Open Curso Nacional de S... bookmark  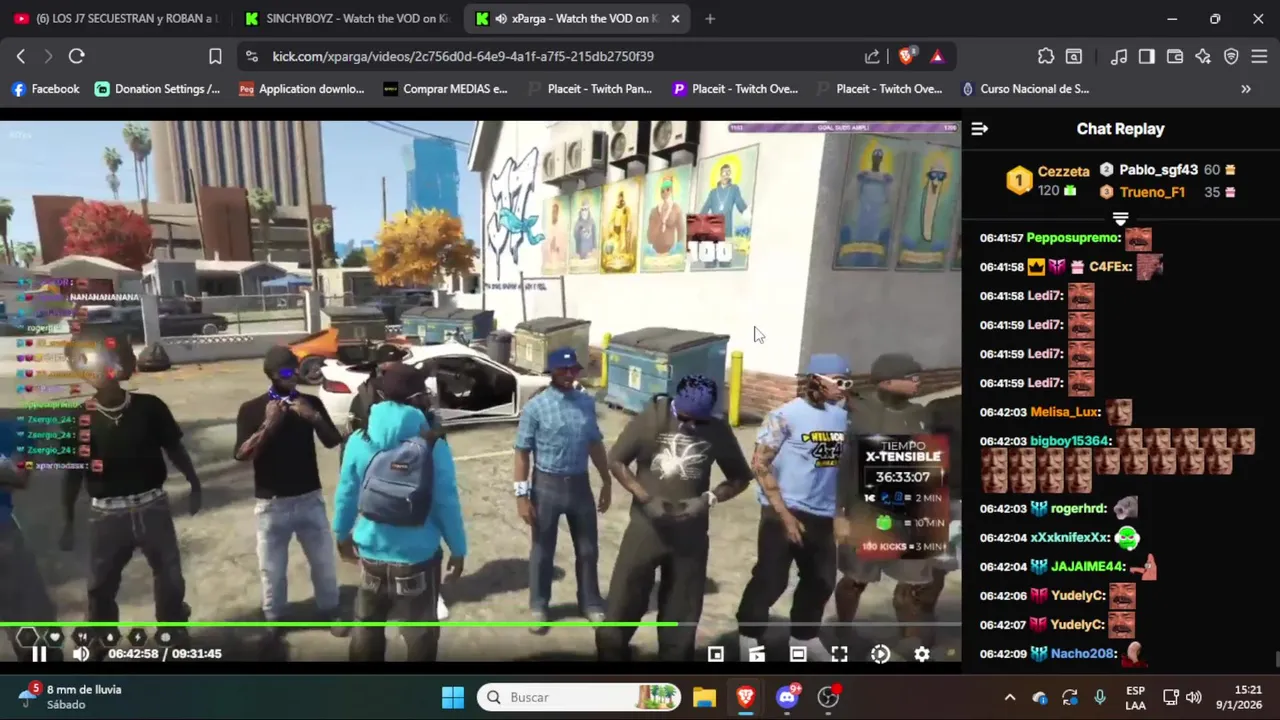click(x=1025, y=89)
